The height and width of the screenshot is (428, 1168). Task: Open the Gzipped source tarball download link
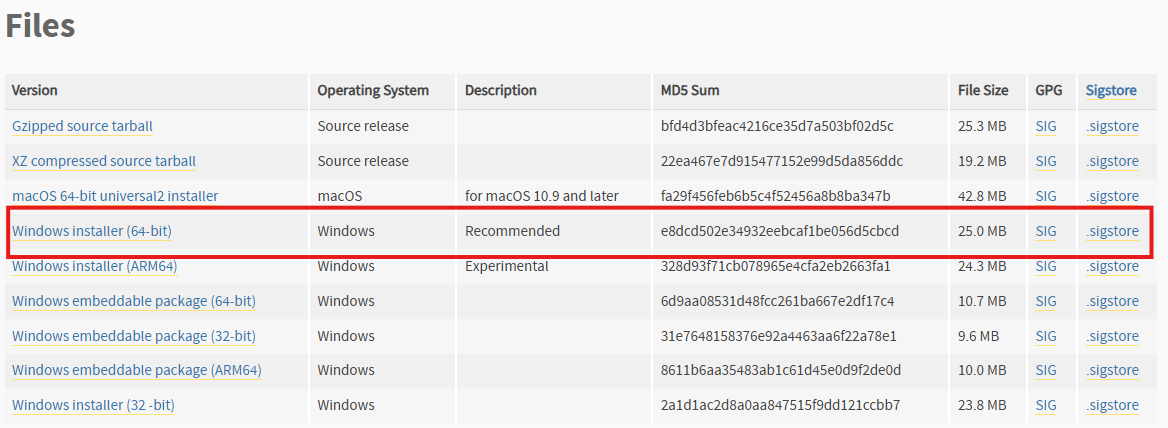point(83,127)
